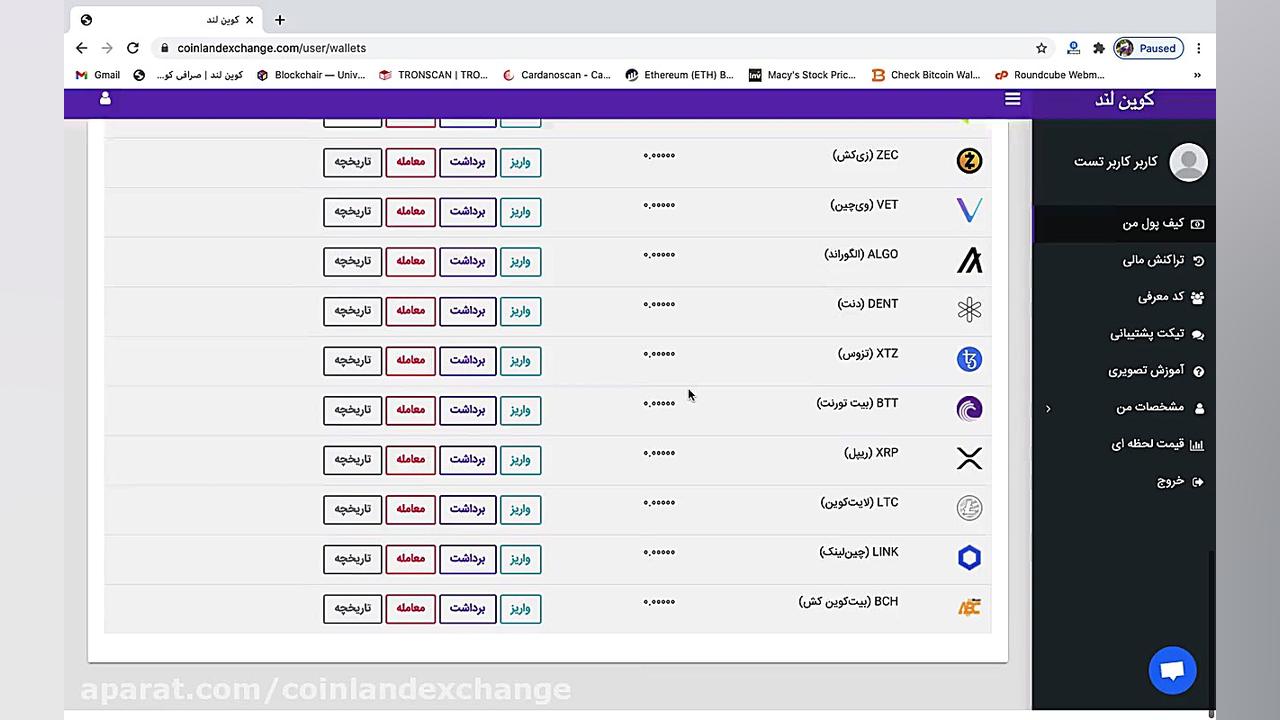
Task: Open the hamburger menu icon in purple header
Action: pyautogui.click(x=1013, y=99)
